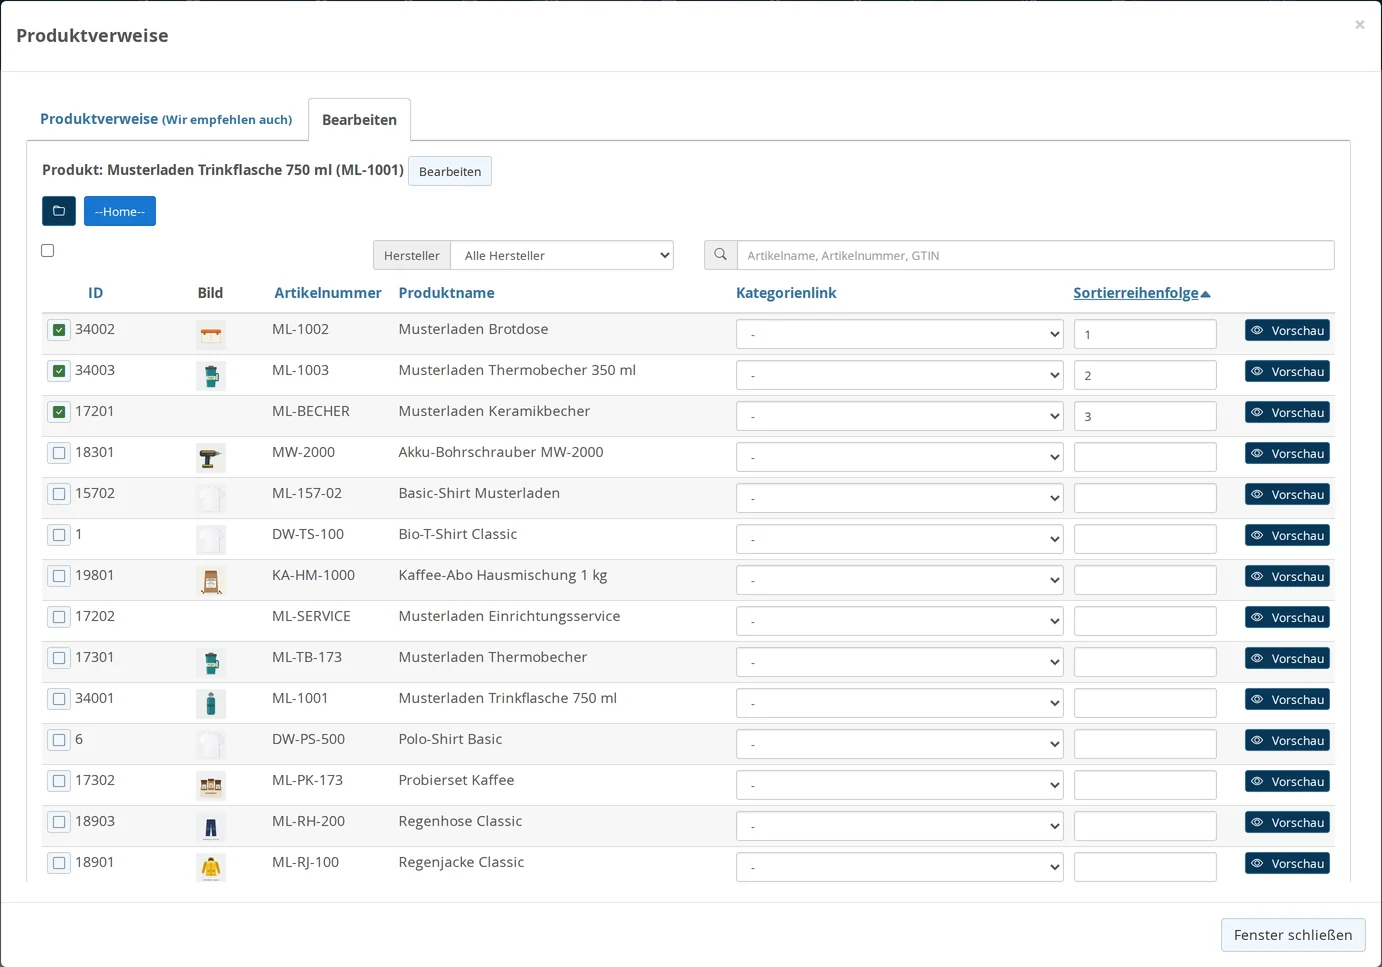Click Vorschau for Polo-Shirt Basic
This screenshot has width=1382, height=967.
[x=1287, y=740]
